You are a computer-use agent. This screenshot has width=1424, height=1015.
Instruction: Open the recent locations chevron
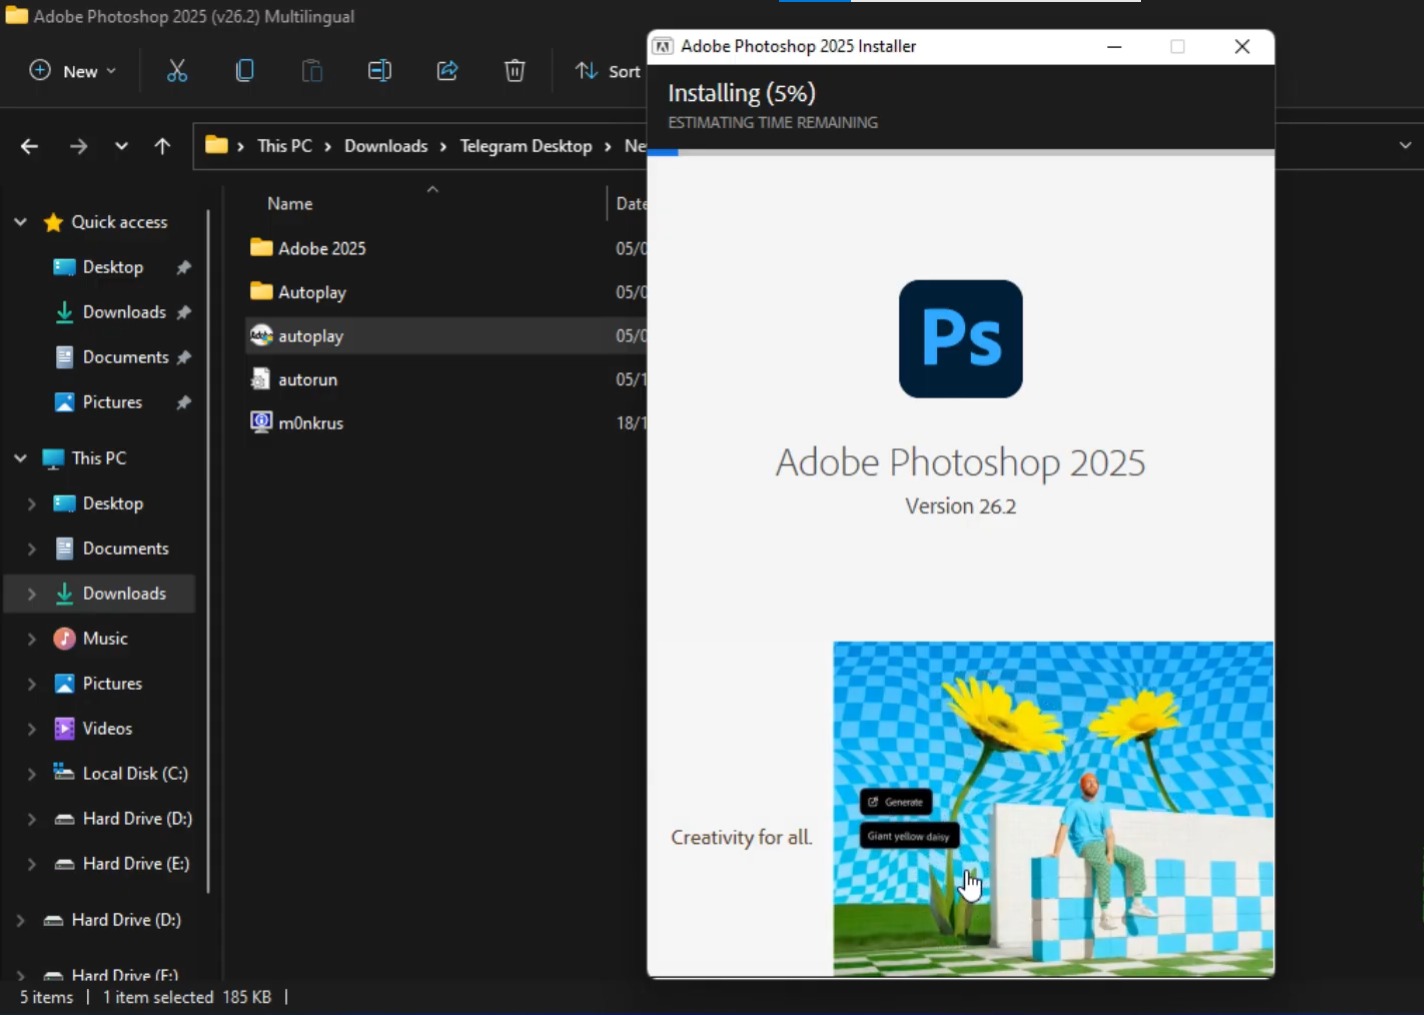pyautogui.click(x=121, y=146)
